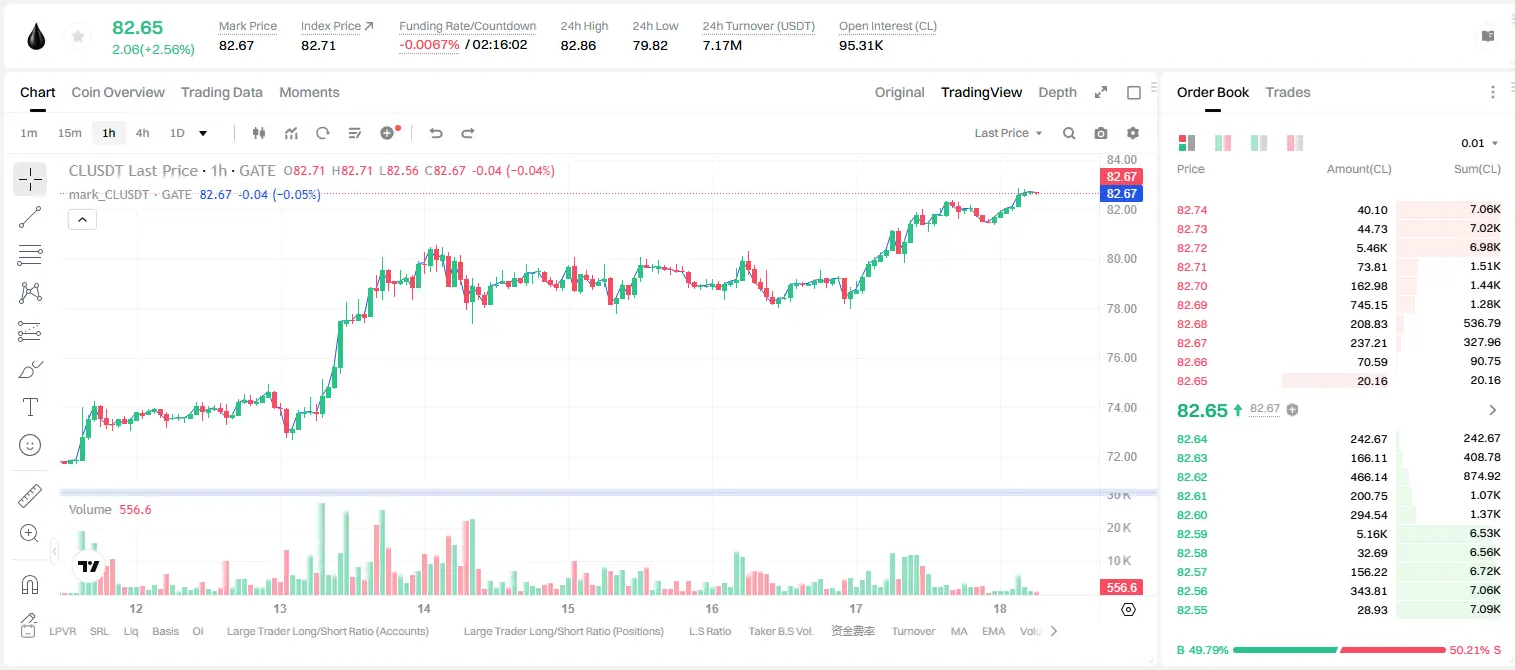Show only sell orders in order book
1515x670 pixels.
coord(1295,143)
